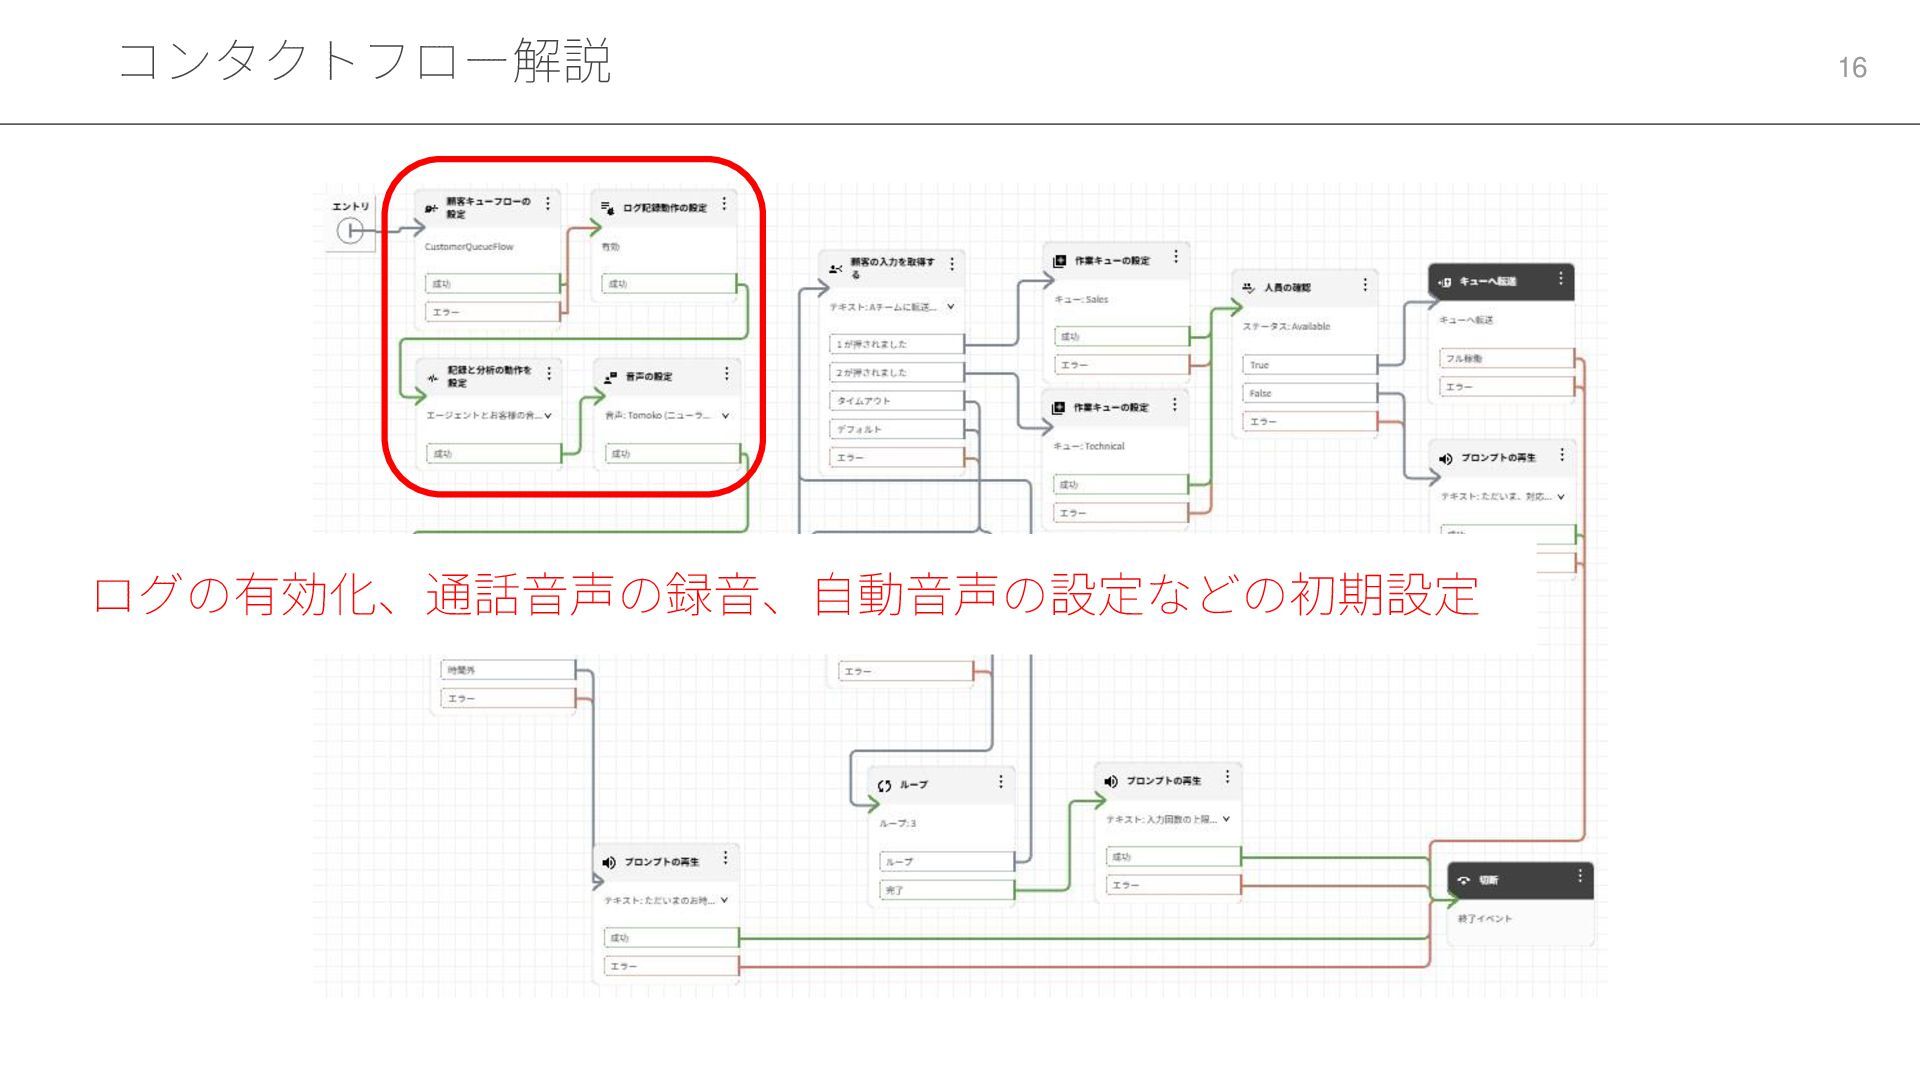Click エラー branch of キューへ転送
The height and width of the screenshot is (1080, 1920).
[1507, 387]
